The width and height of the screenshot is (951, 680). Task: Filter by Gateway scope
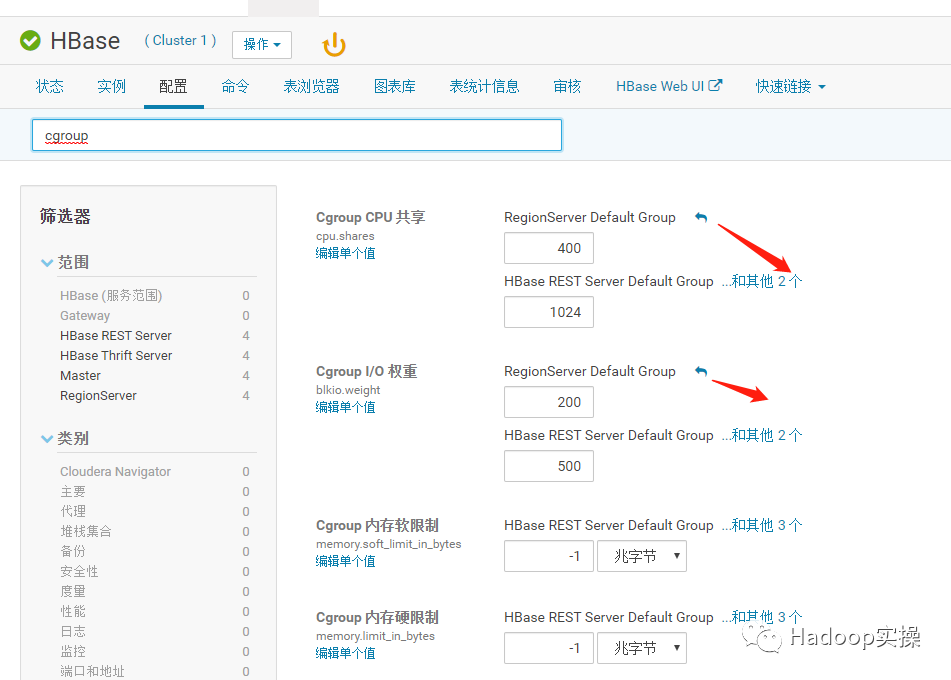coord(85,316)
